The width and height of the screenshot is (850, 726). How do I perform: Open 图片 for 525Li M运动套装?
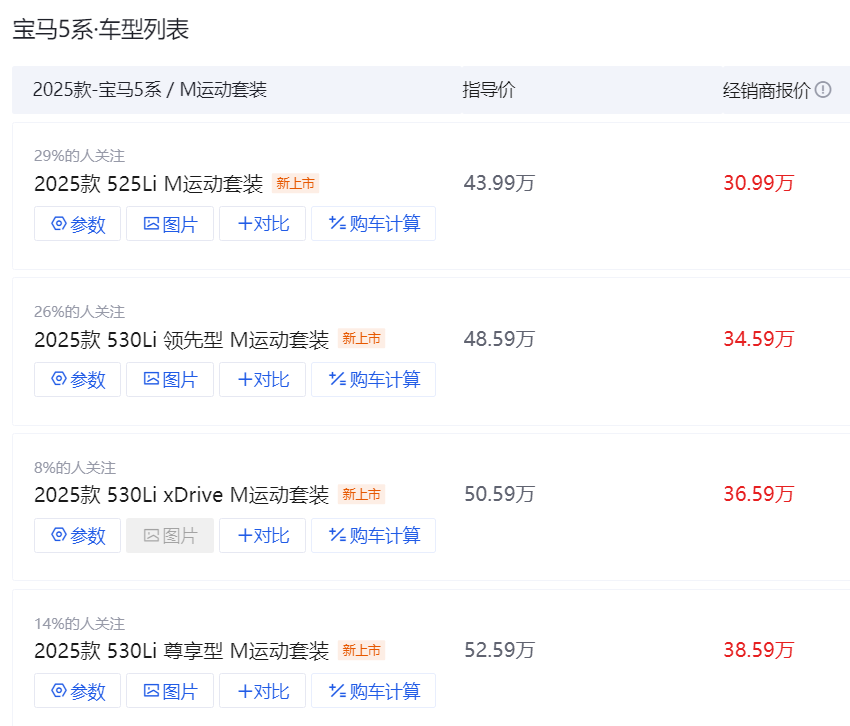pyautogui.click(x=170, y=223)
